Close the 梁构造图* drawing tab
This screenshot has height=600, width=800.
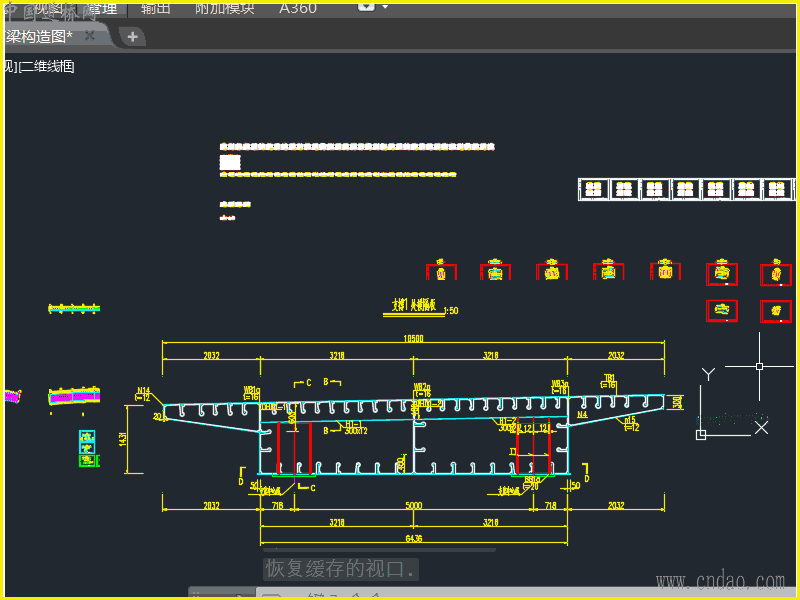coord(90,36)
